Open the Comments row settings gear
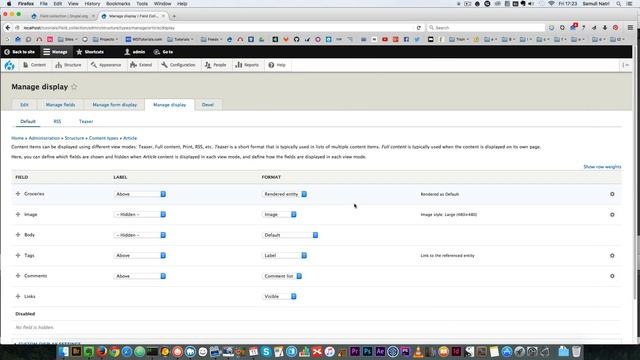Screen dimensions: 640x360 pyautogui.click(x=612, y=276)
